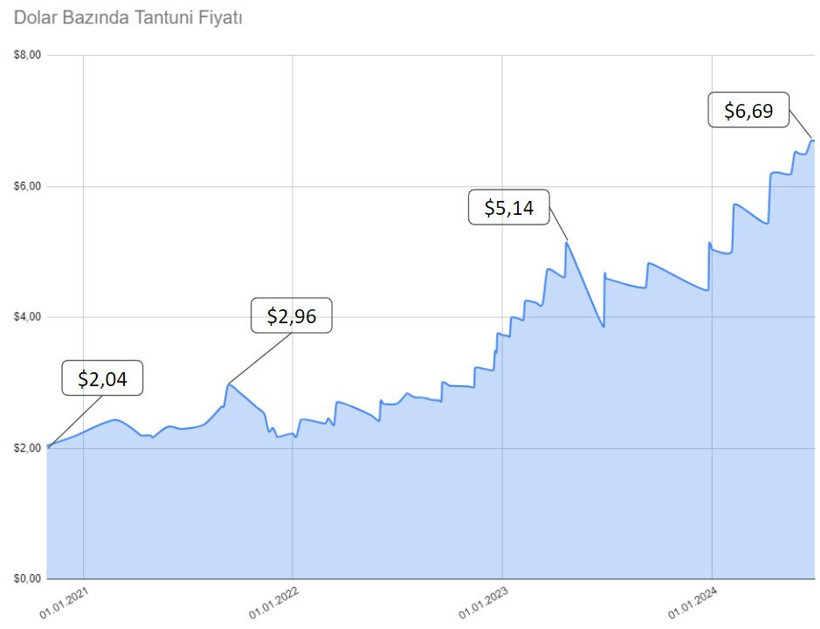Click the $6,00 y-axis label

tap(27, 187)
